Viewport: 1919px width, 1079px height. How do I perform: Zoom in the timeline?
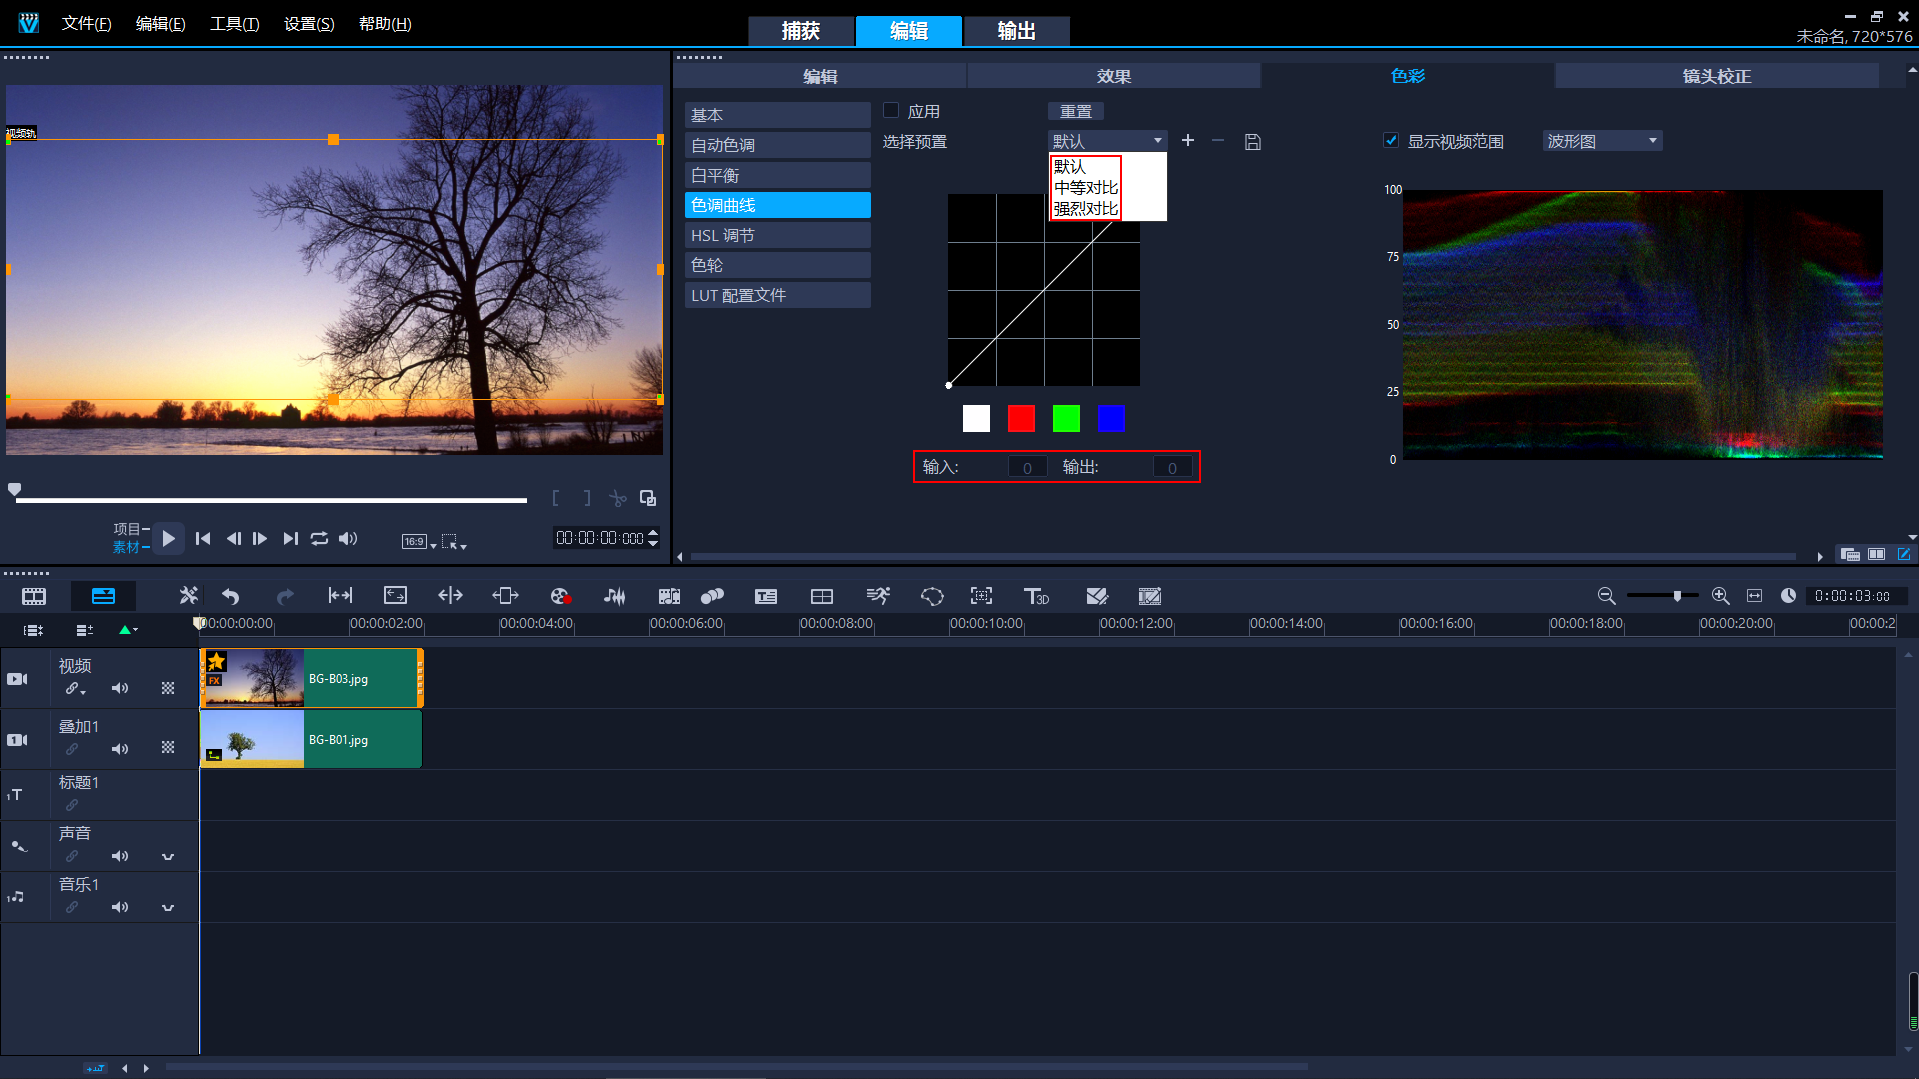pyautogui.click(x=1720, y=596)
